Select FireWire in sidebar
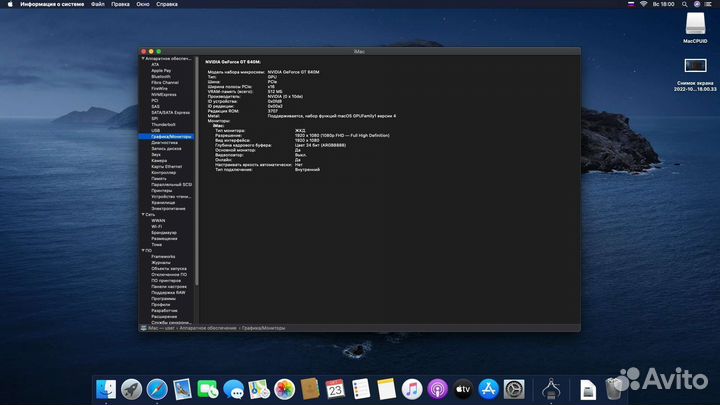720x405 pixels. pos(159,89)
